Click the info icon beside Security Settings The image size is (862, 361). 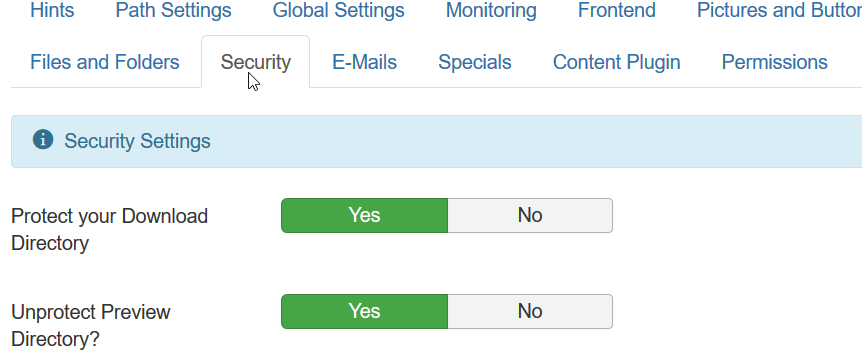(43, 140)
